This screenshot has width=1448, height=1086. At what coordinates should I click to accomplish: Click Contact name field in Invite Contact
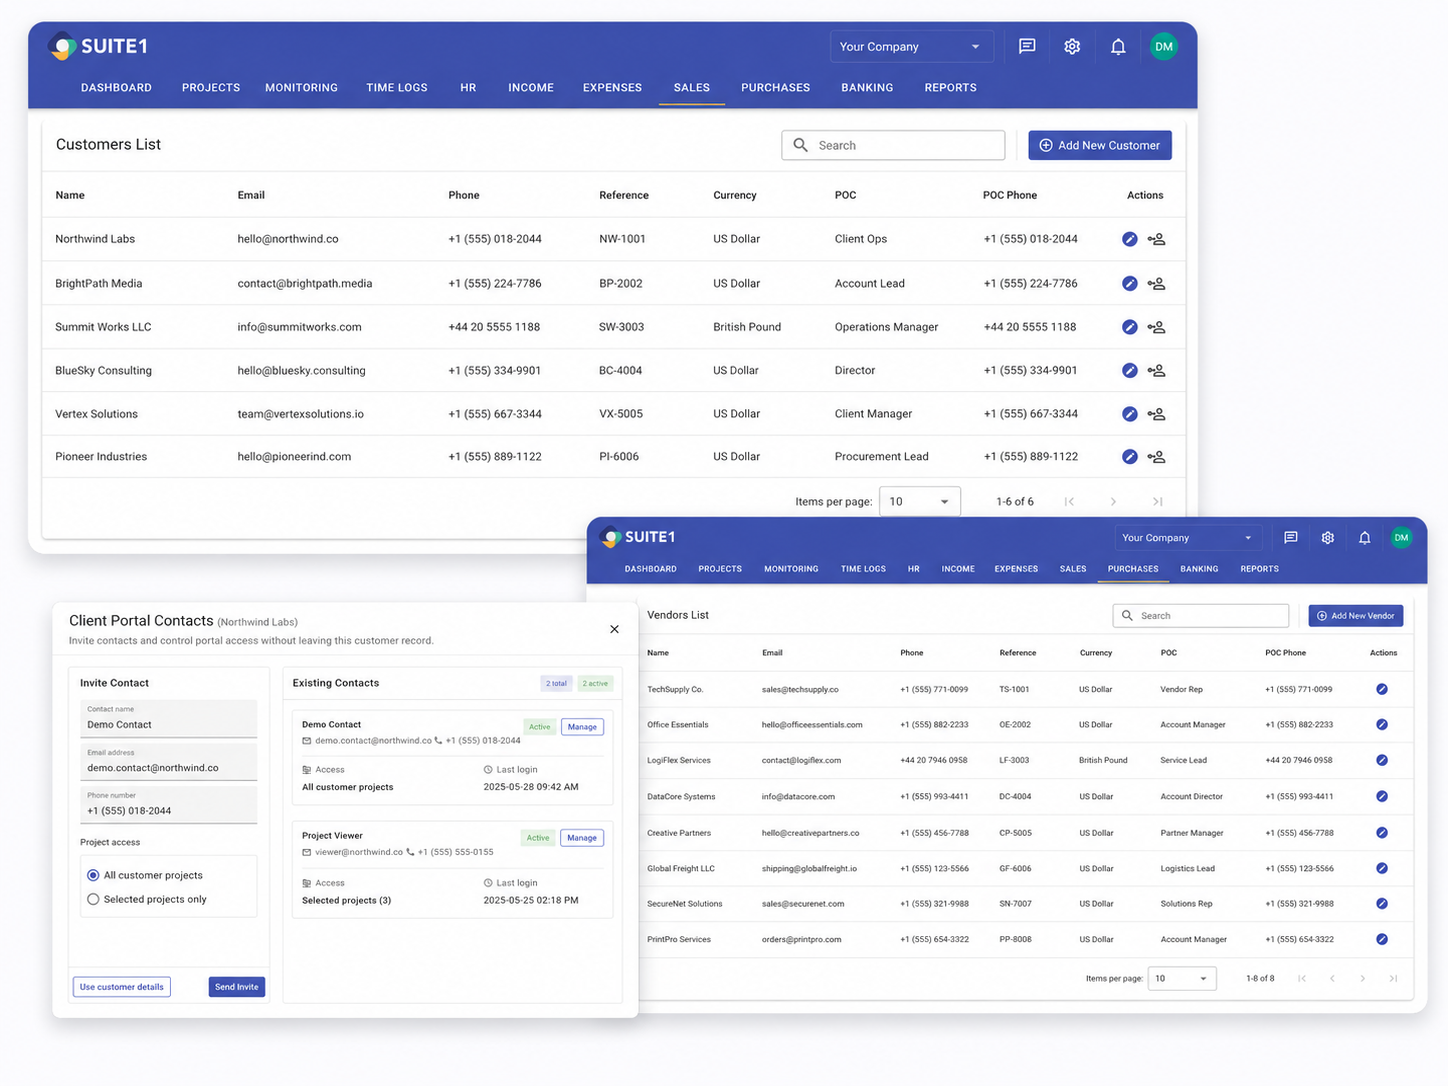[x=168, y=719]
